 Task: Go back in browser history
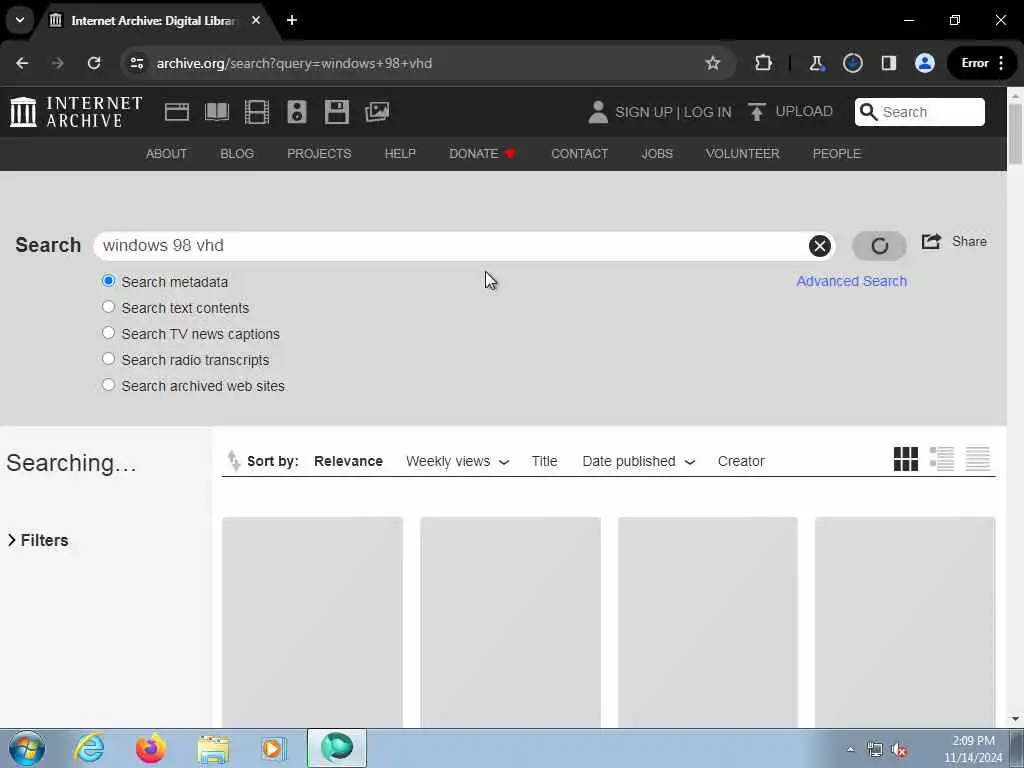tap(22, 63)
